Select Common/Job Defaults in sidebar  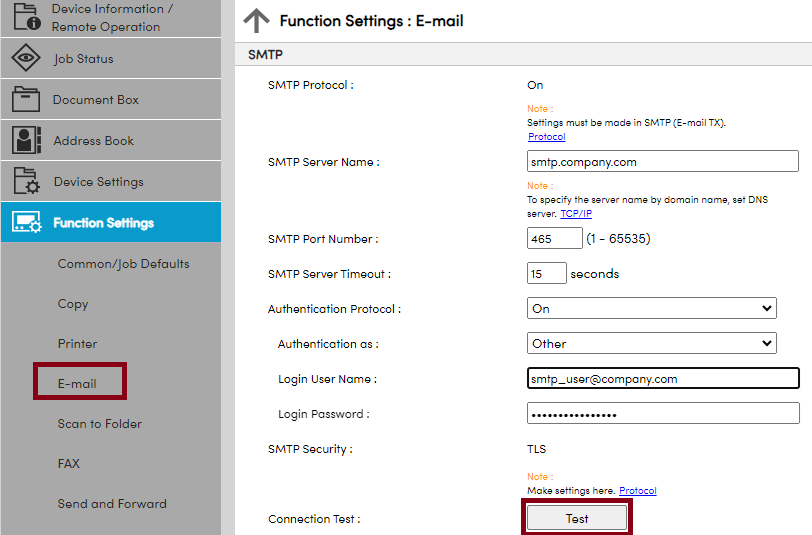point(123,264)
